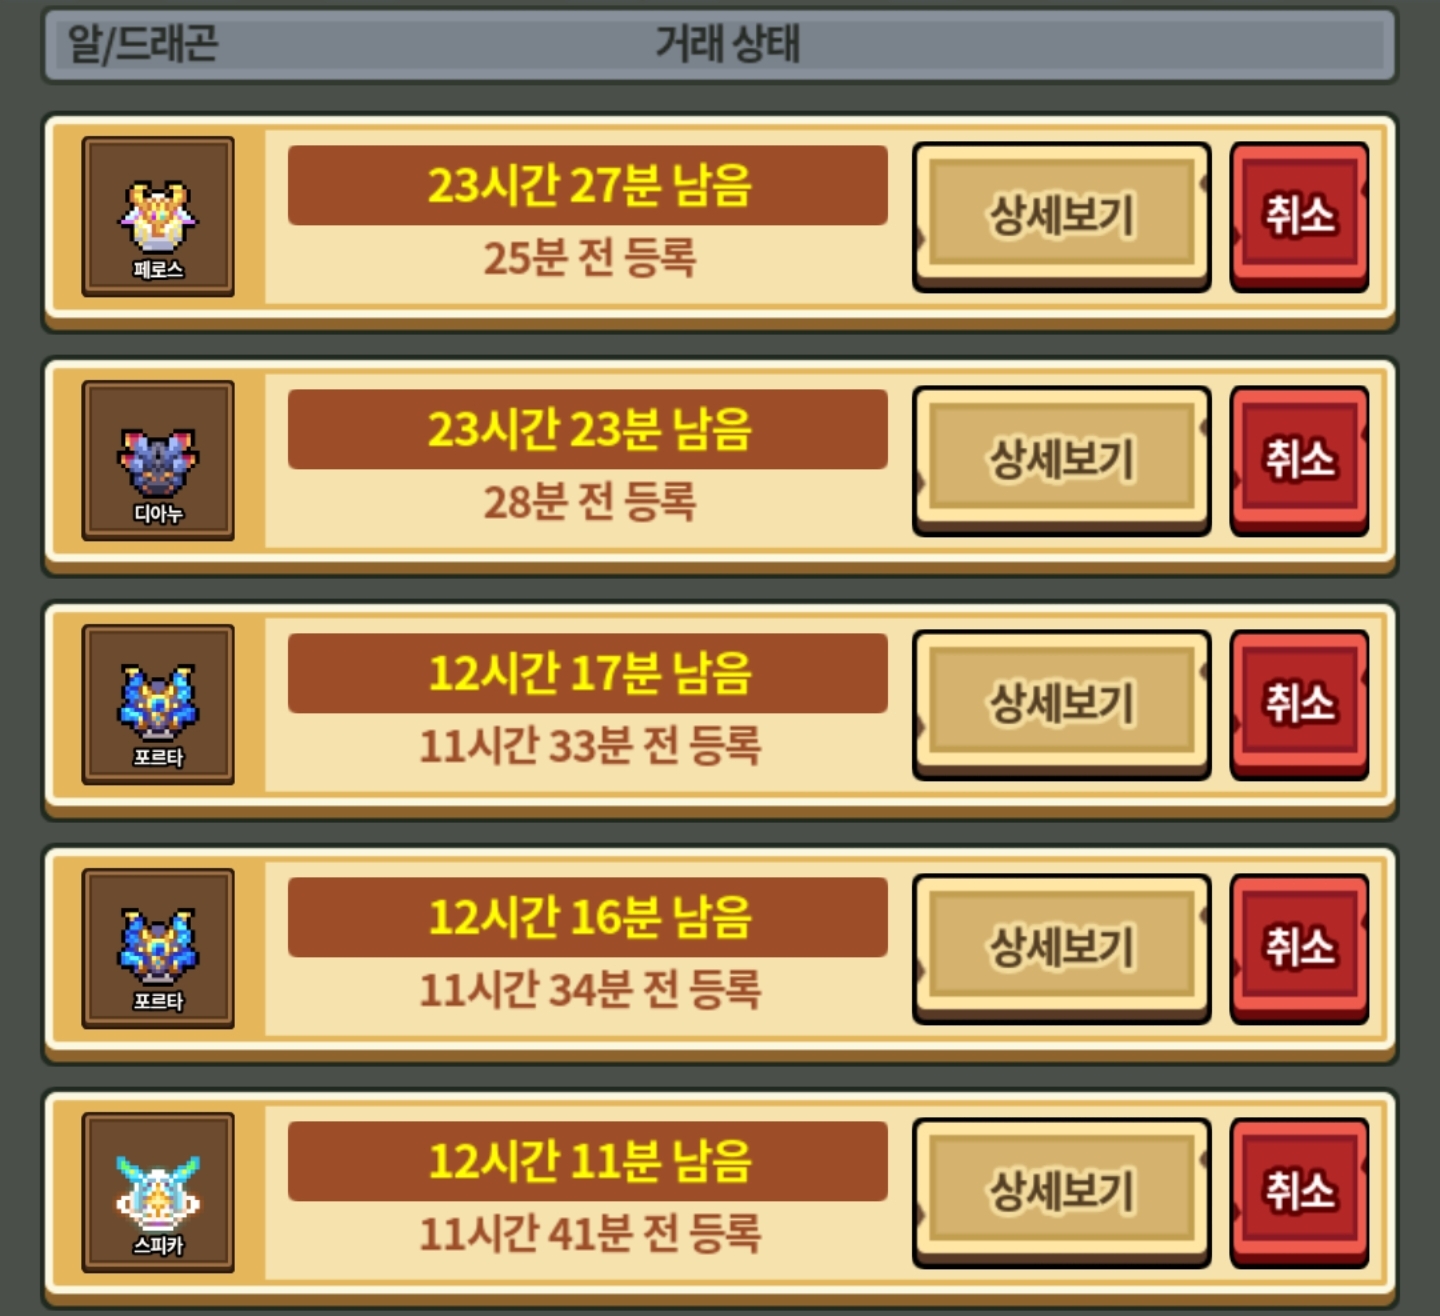Click the 거래 상태 column header

[727, 44]
